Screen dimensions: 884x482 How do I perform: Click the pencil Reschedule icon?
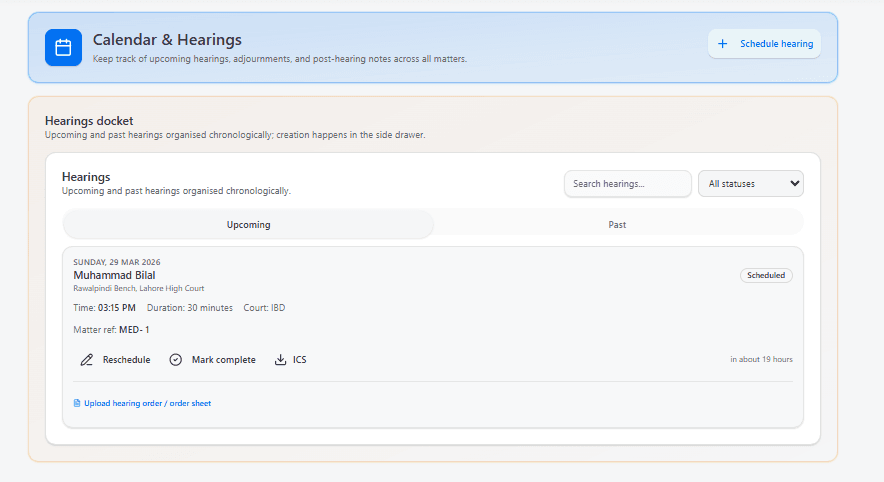click(x=87, y=360)
